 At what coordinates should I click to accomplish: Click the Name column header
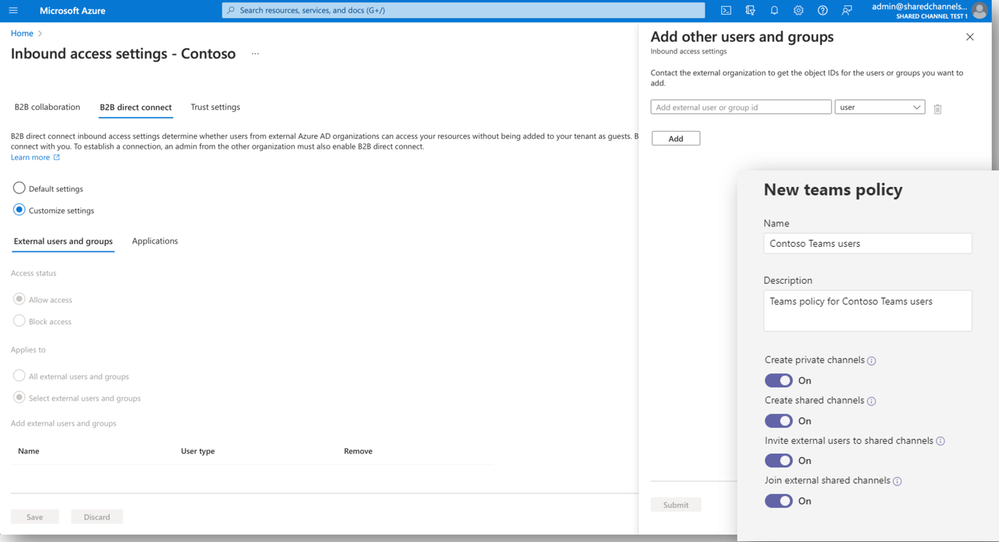29,451
